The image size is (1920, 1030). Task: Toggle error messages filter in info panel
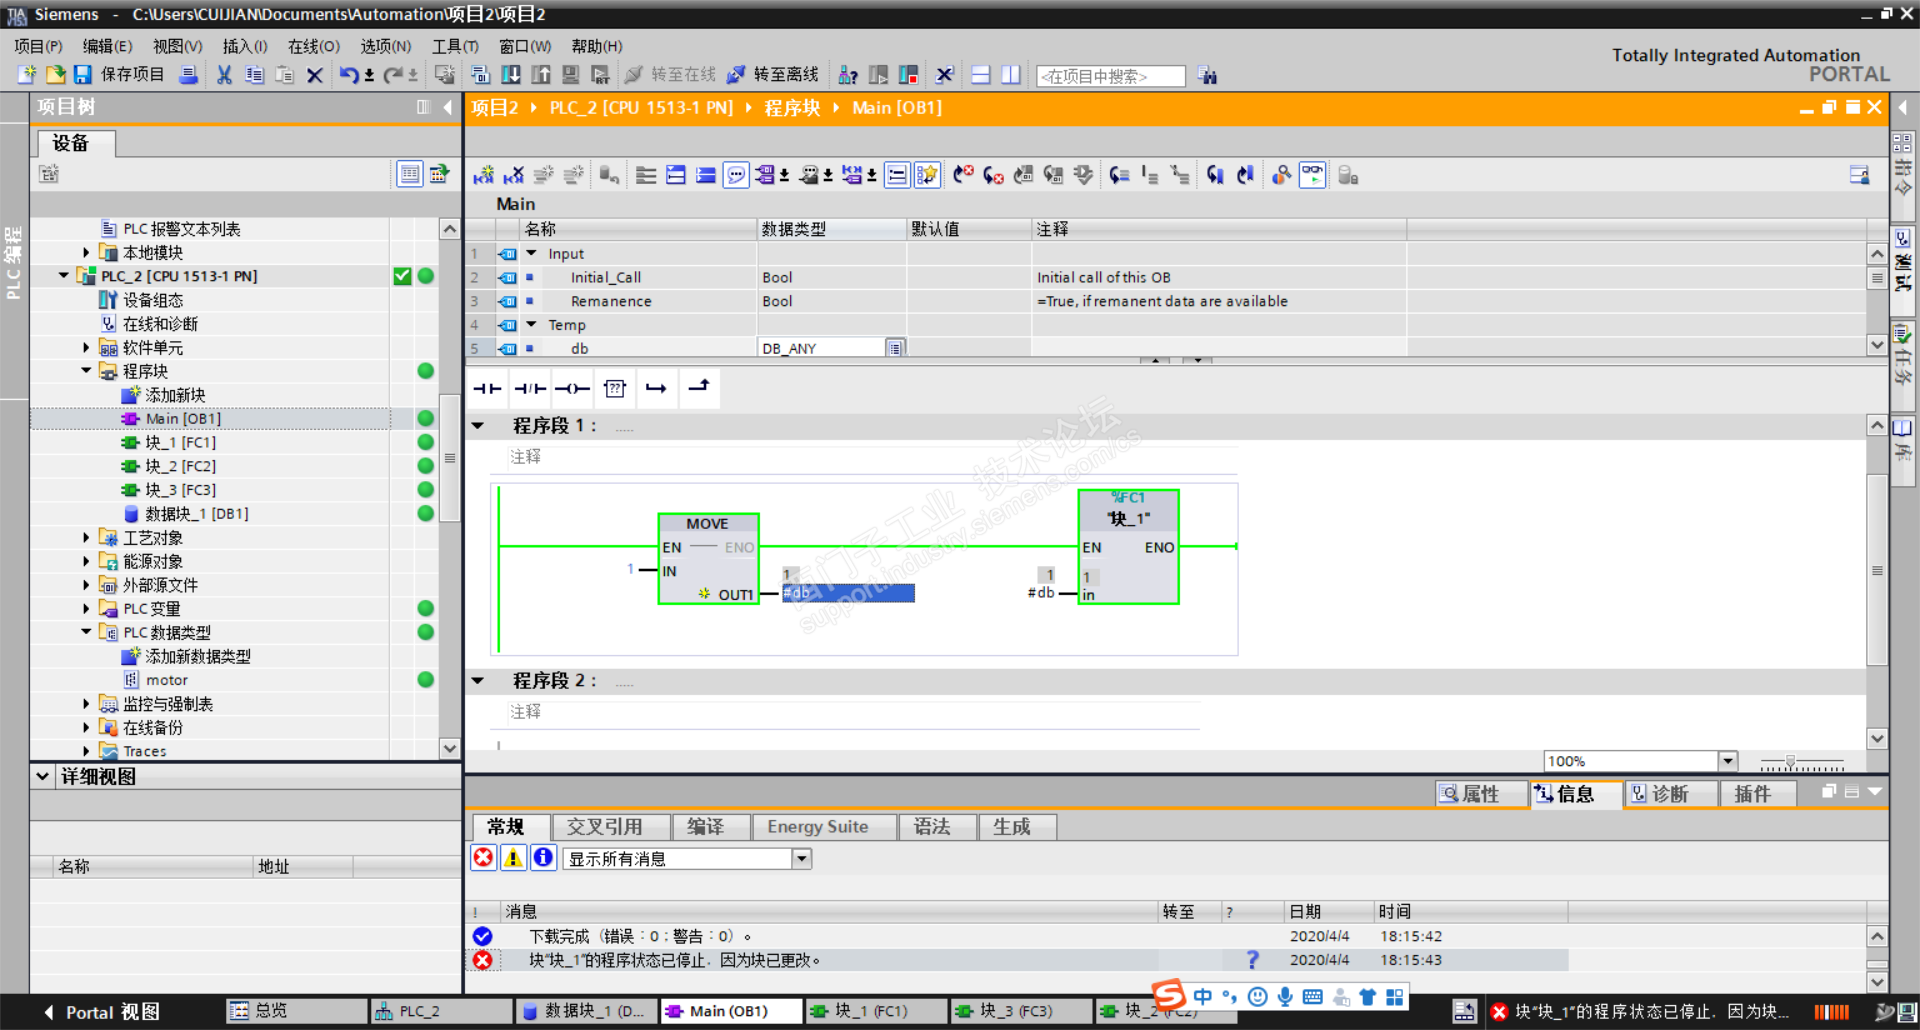click(484, 858)
